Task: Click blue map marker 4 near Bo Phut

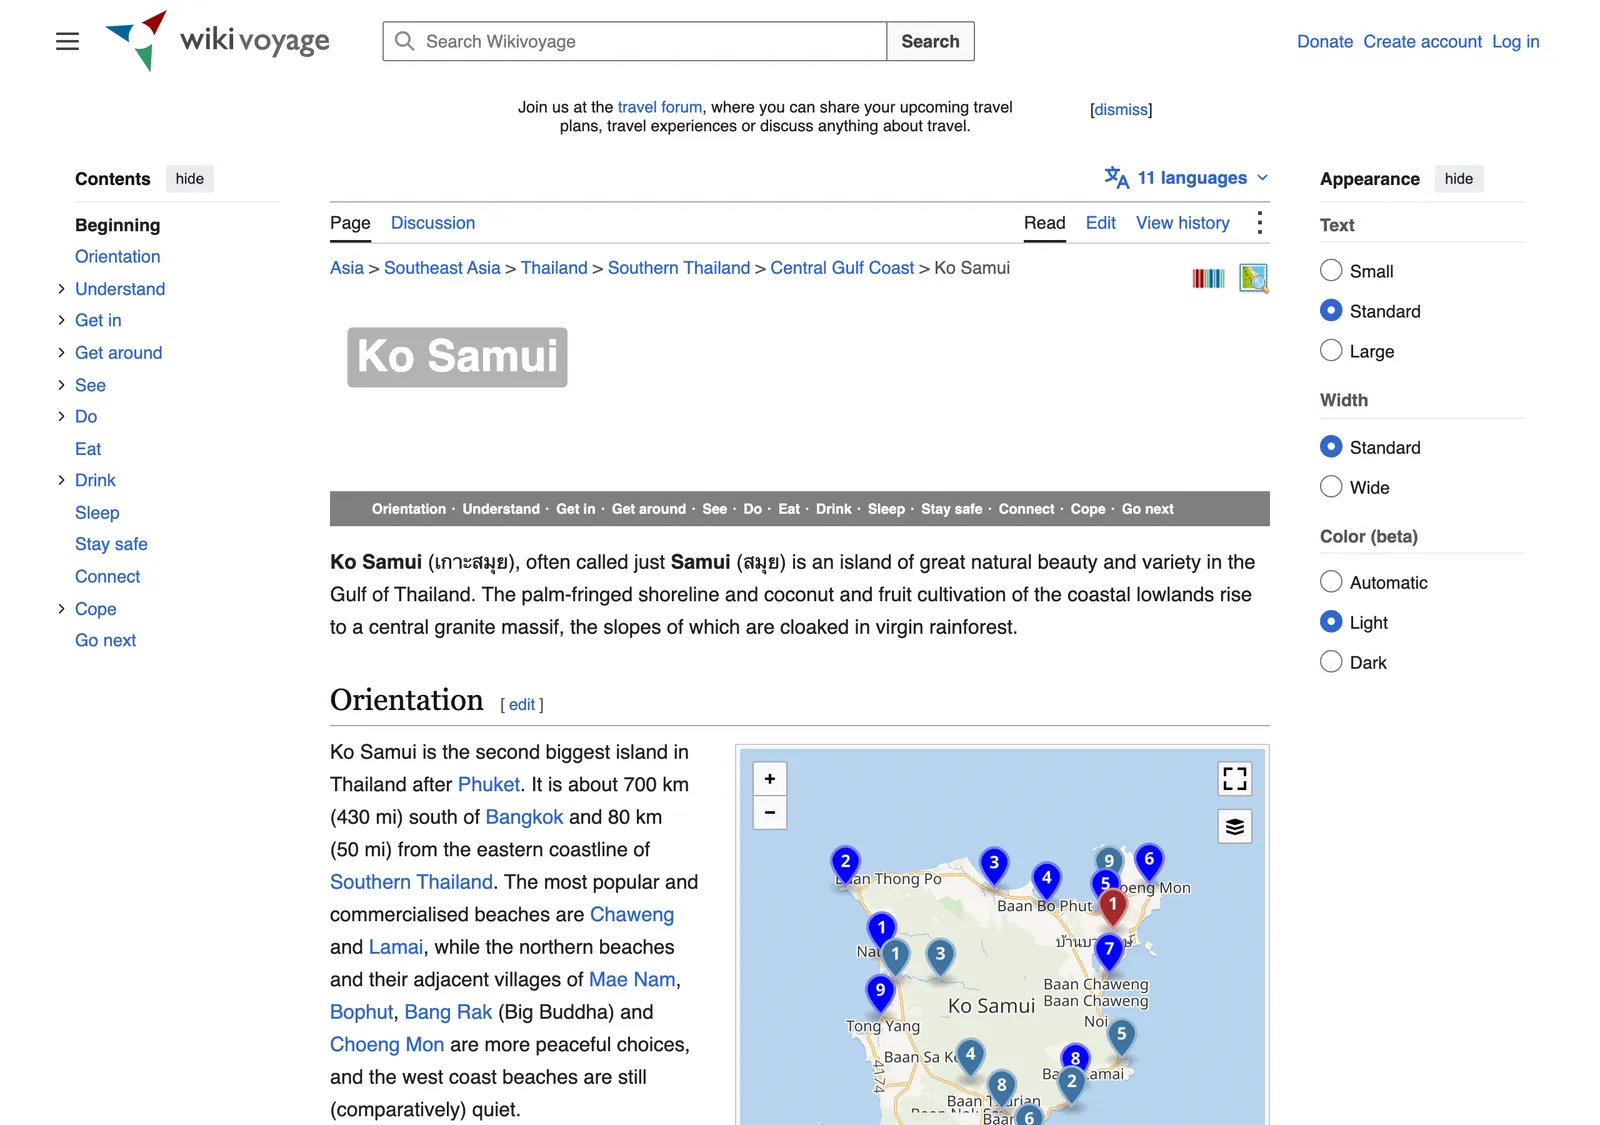Action: tap(1046, 880)
